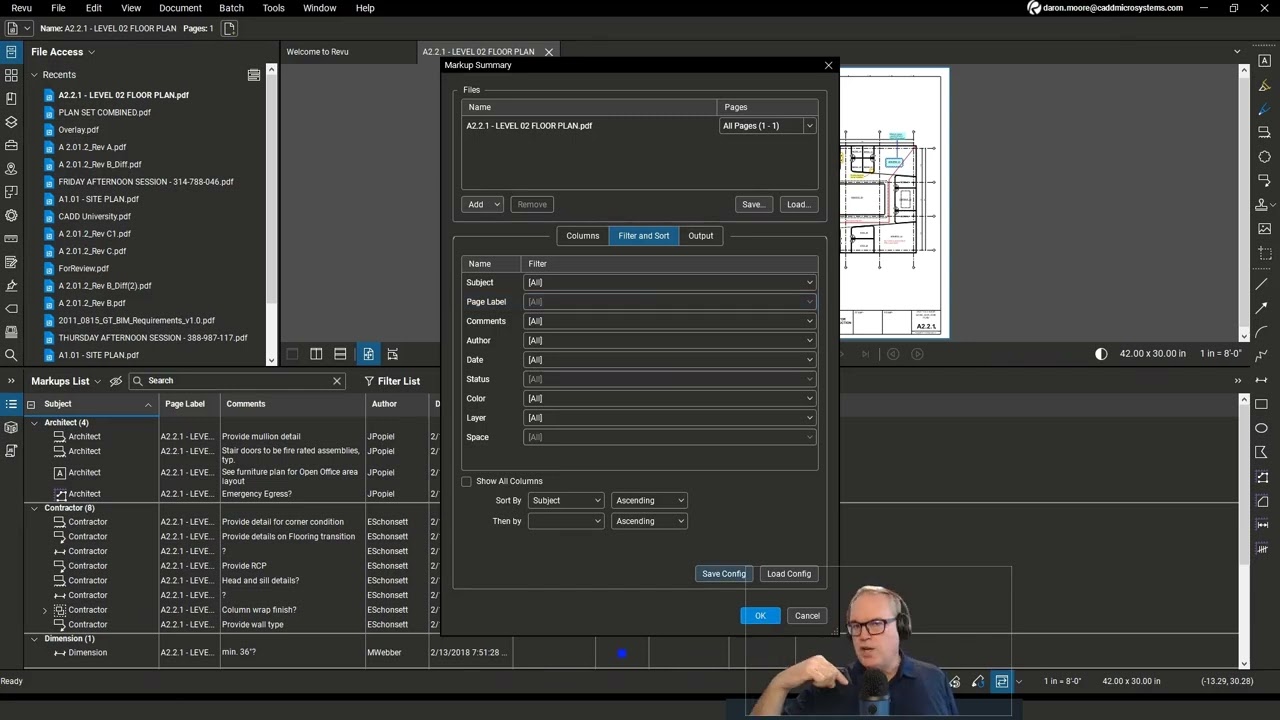1280x720 pixels.
Task: Open the Tool Chest panel icon
Action: (x=11, y=145)
